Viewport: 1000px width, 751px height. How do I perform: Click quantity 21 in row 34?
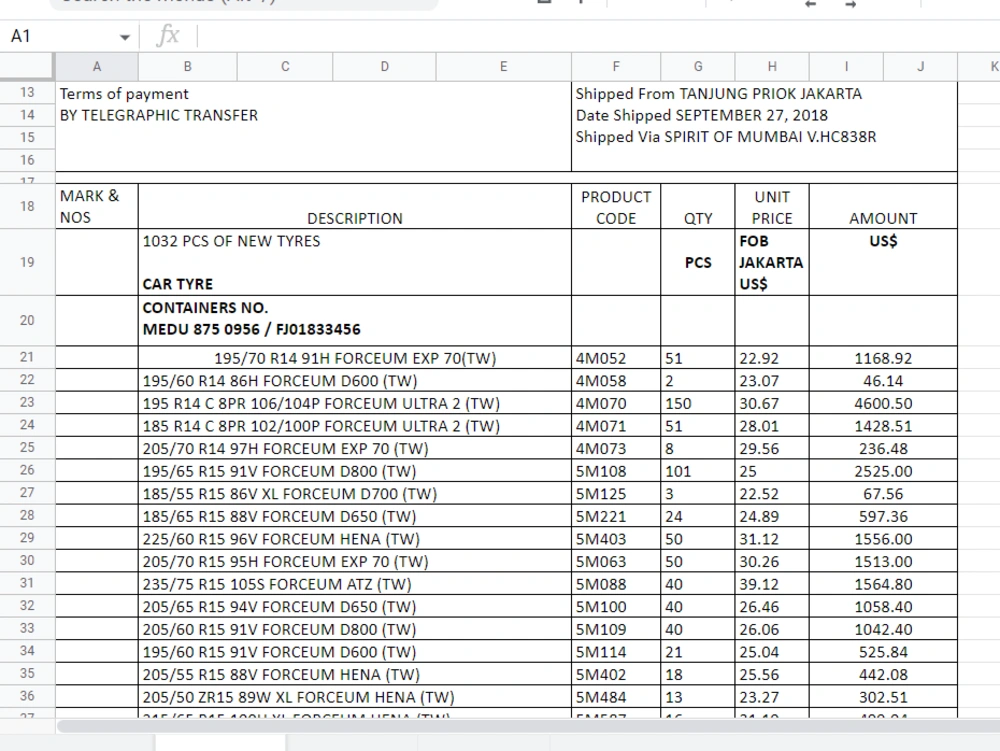[698, 652]
